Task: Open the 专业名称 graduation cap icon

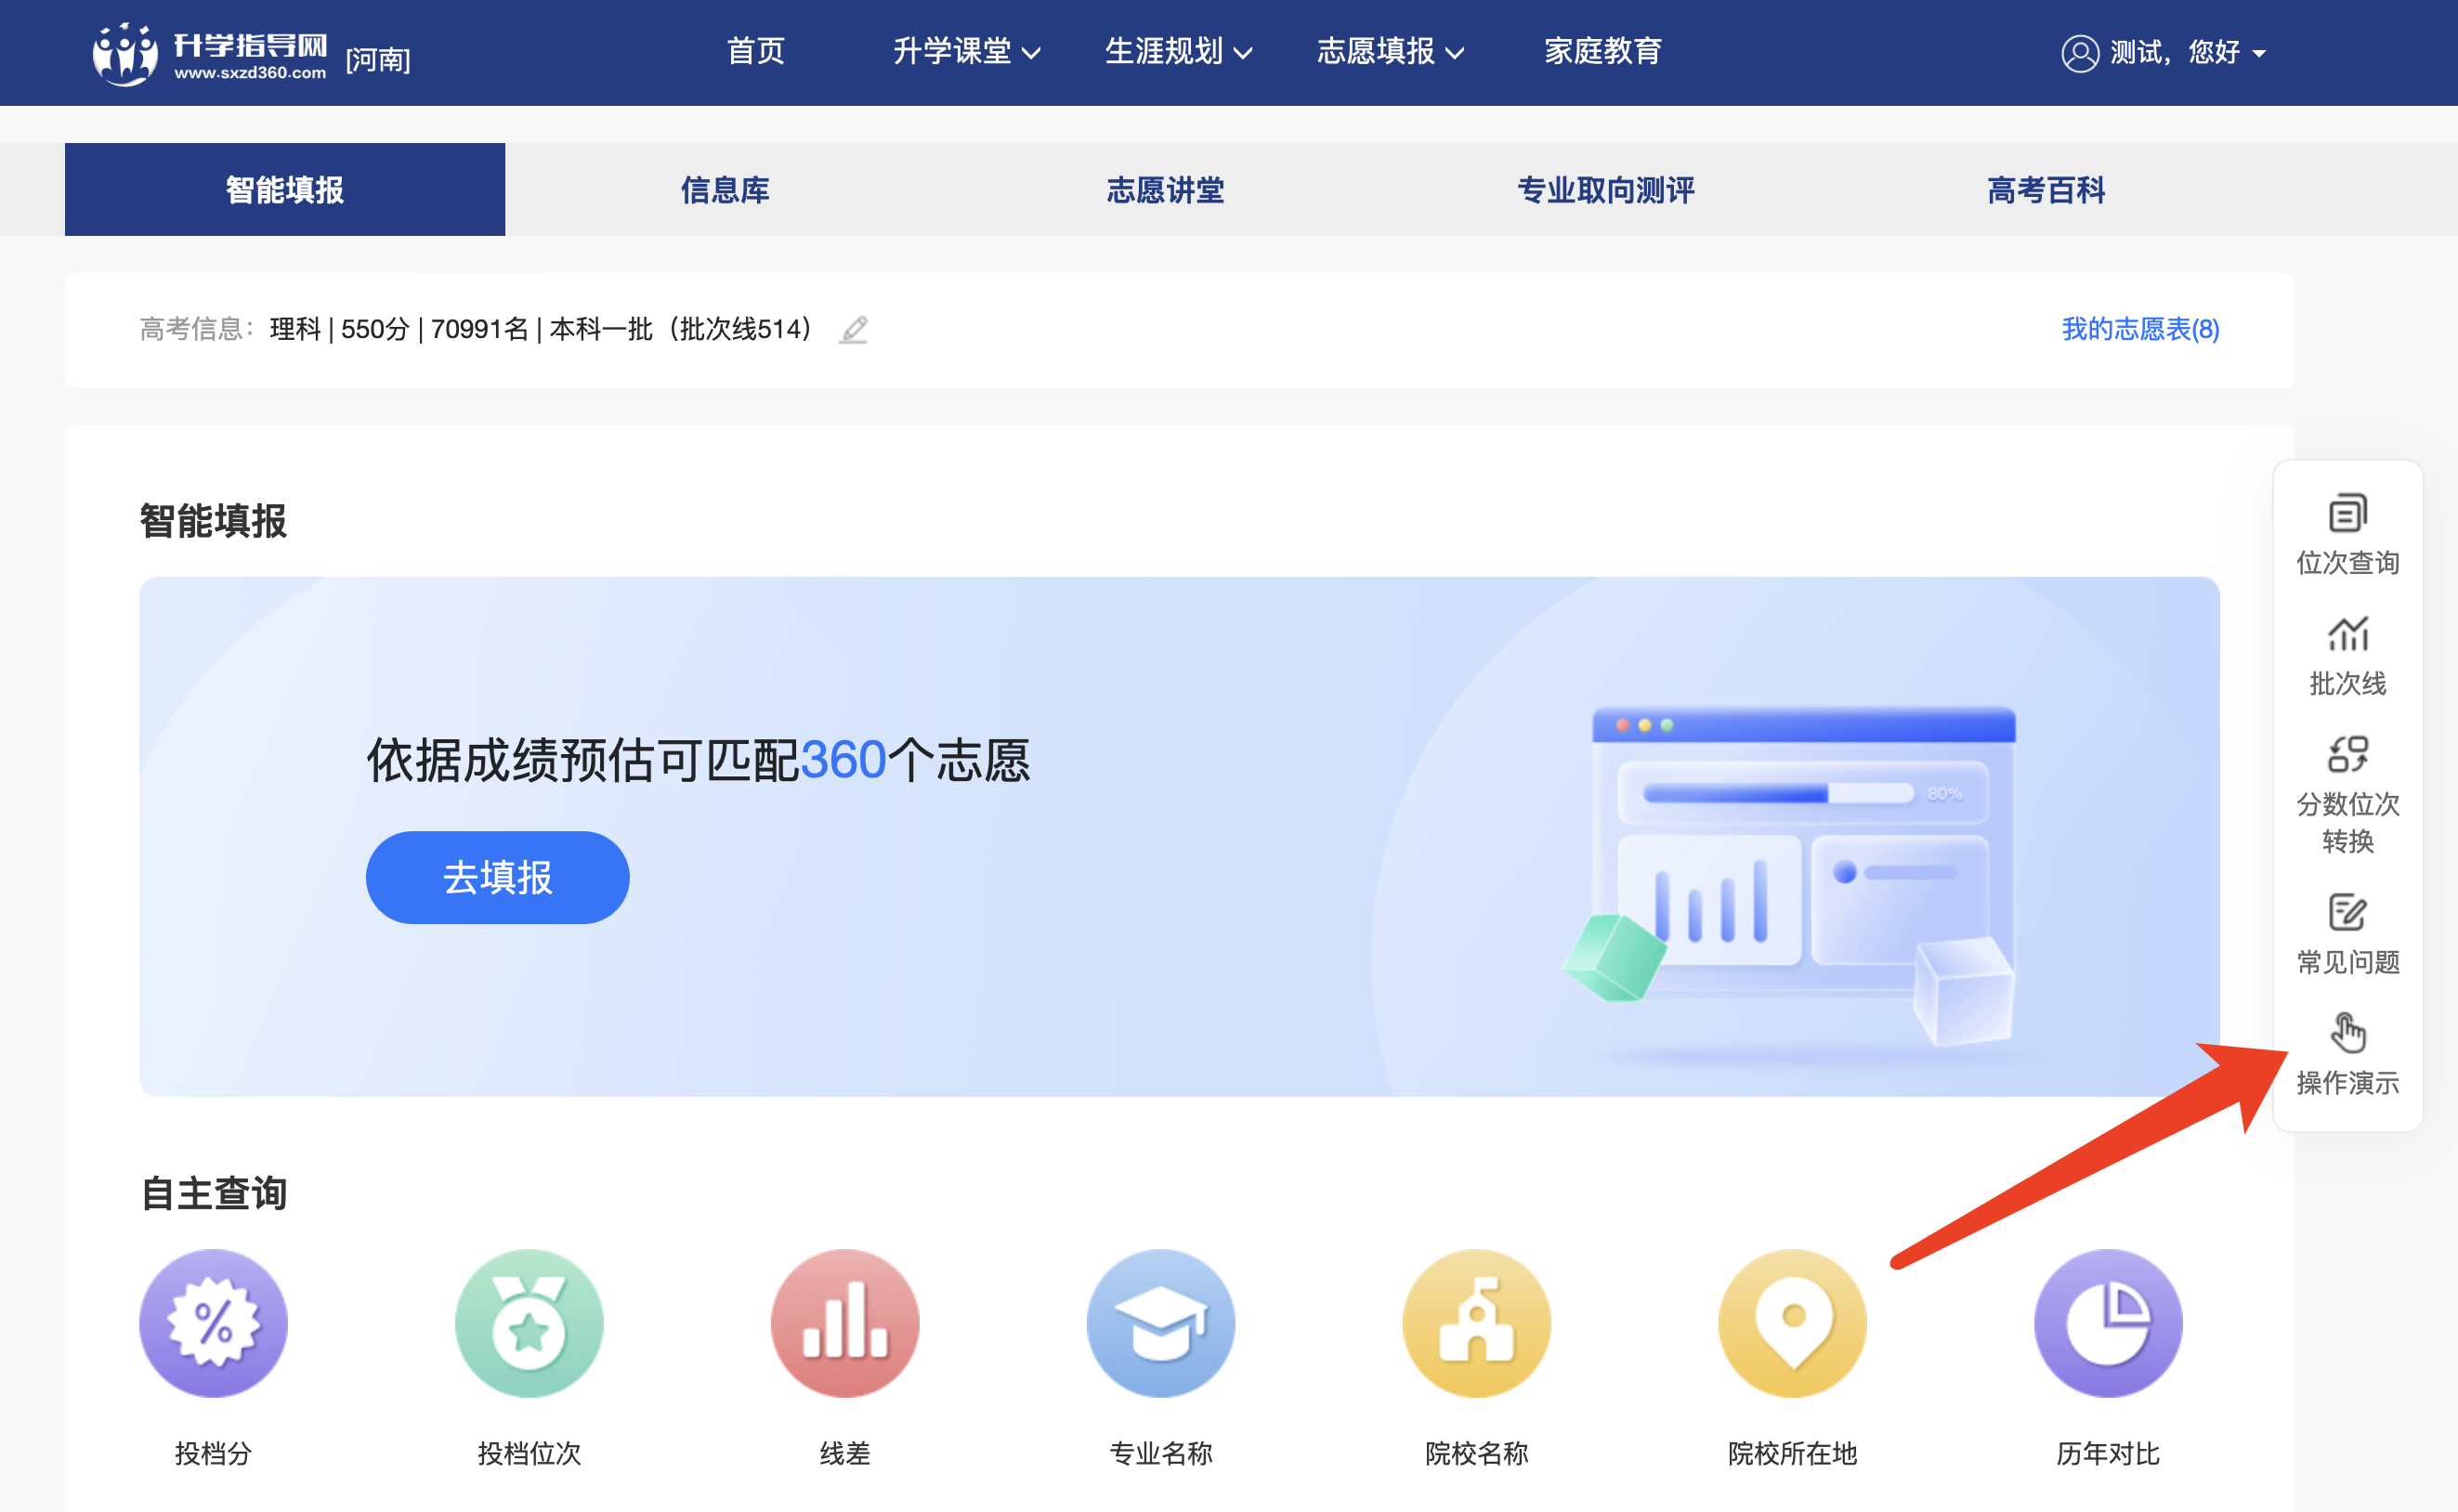Action: coord(1161,1322)
